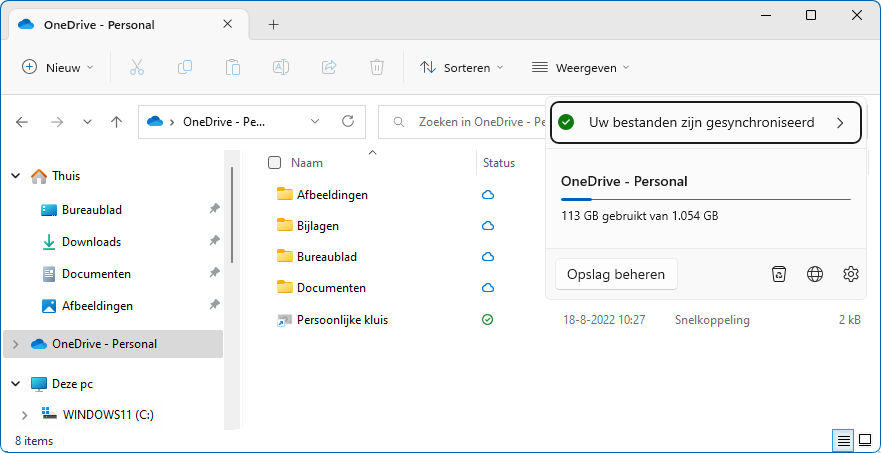
Task: Go back with the left arrow
Action: [22, 122]
